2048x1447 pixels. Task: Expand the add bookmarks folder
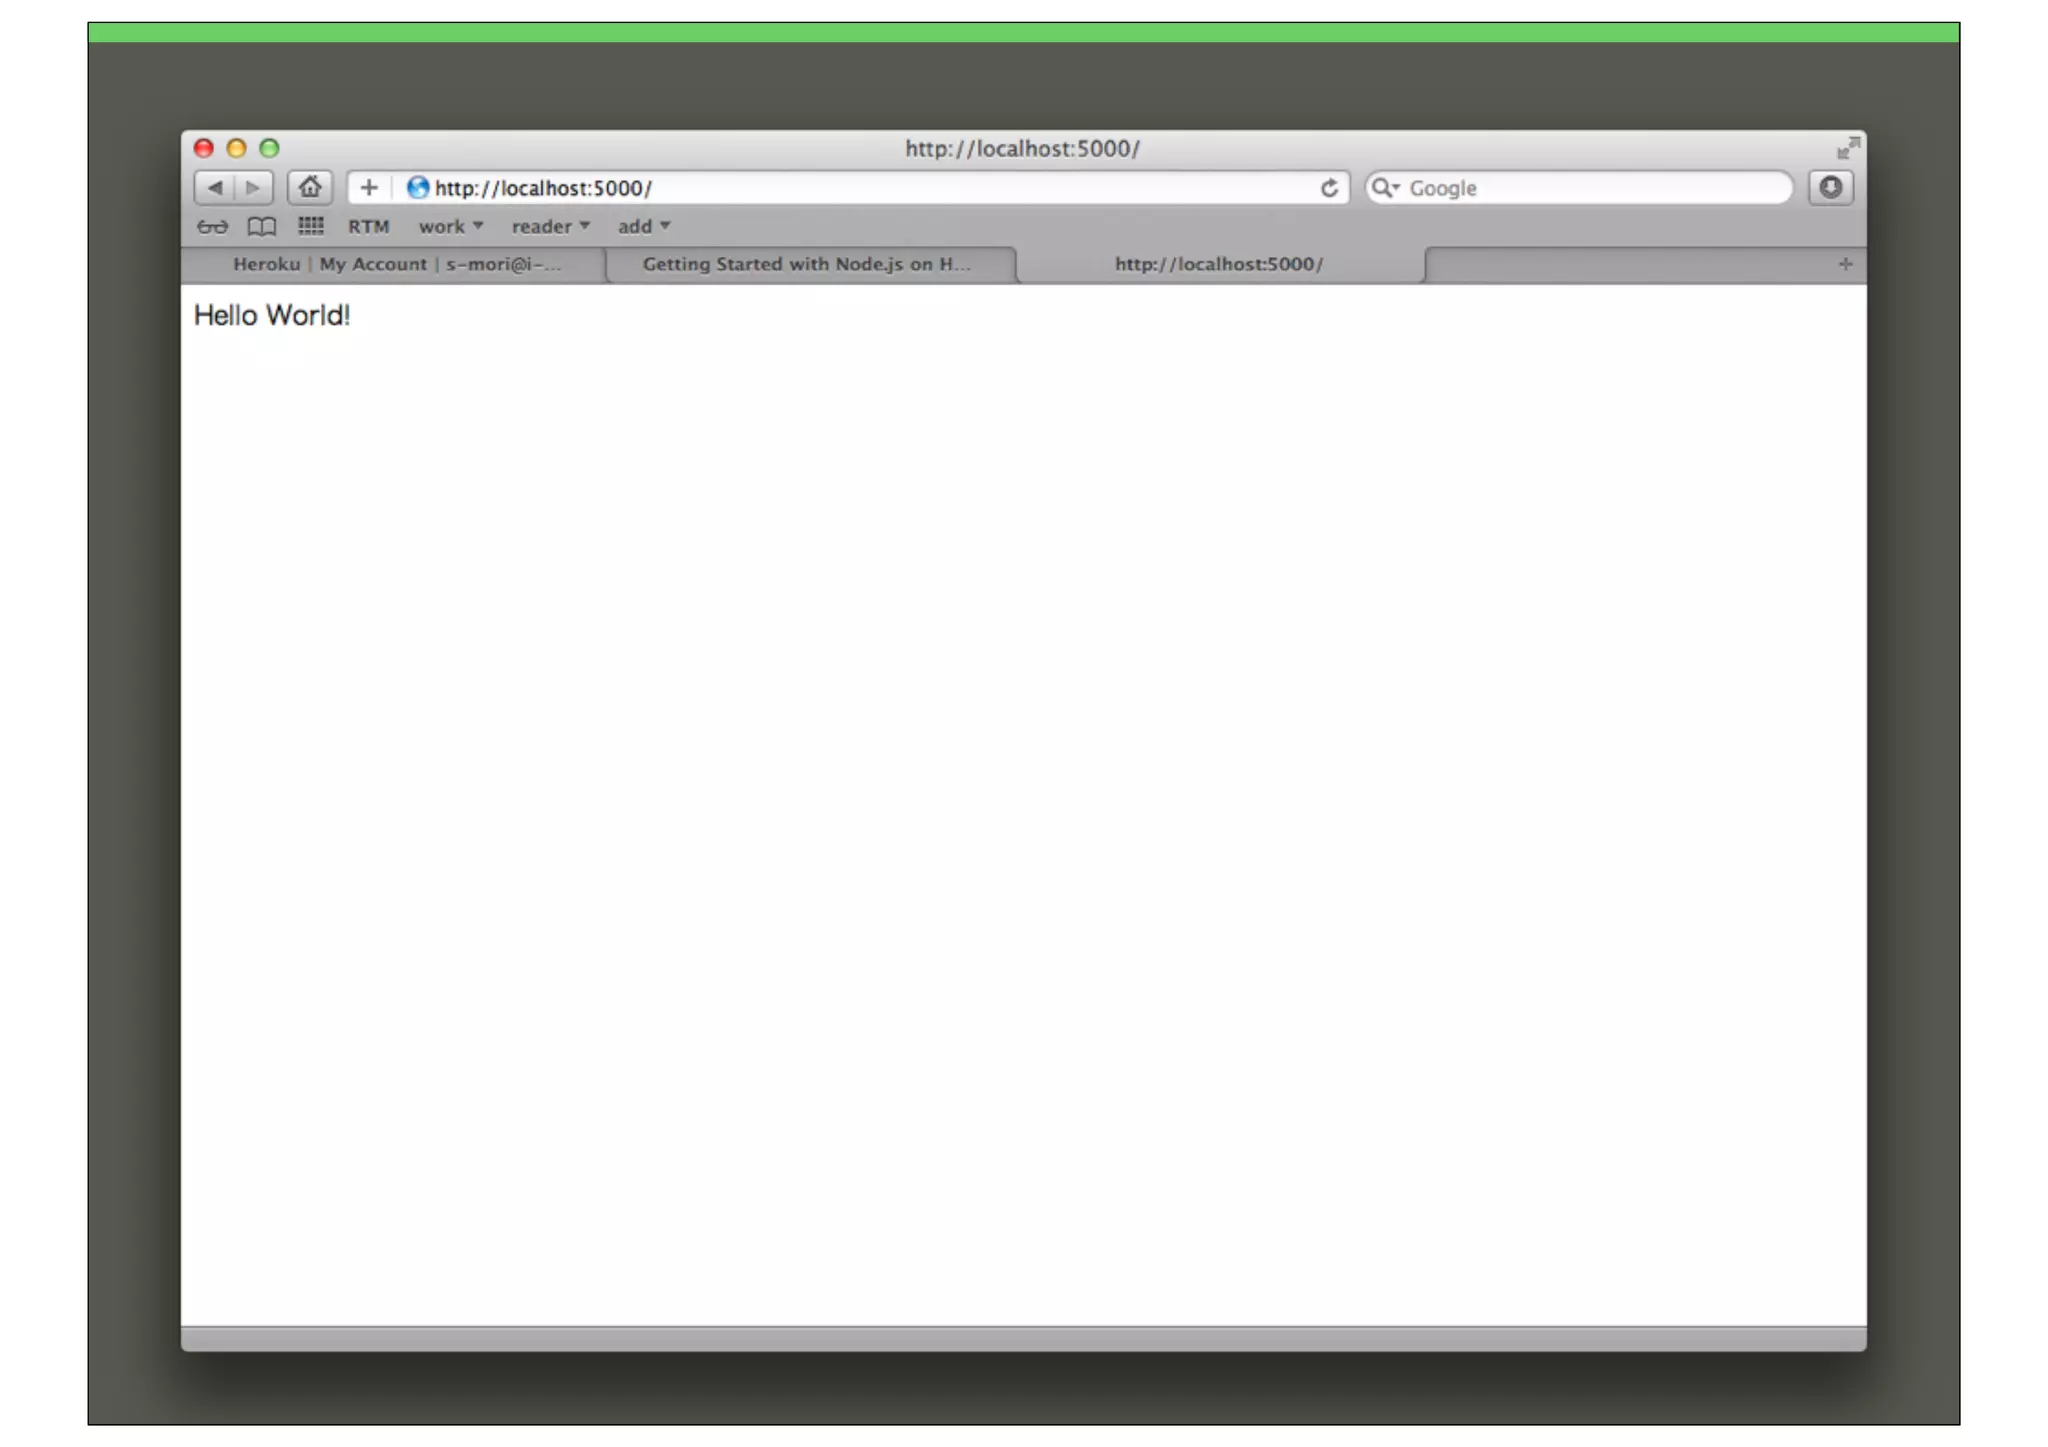643,227
